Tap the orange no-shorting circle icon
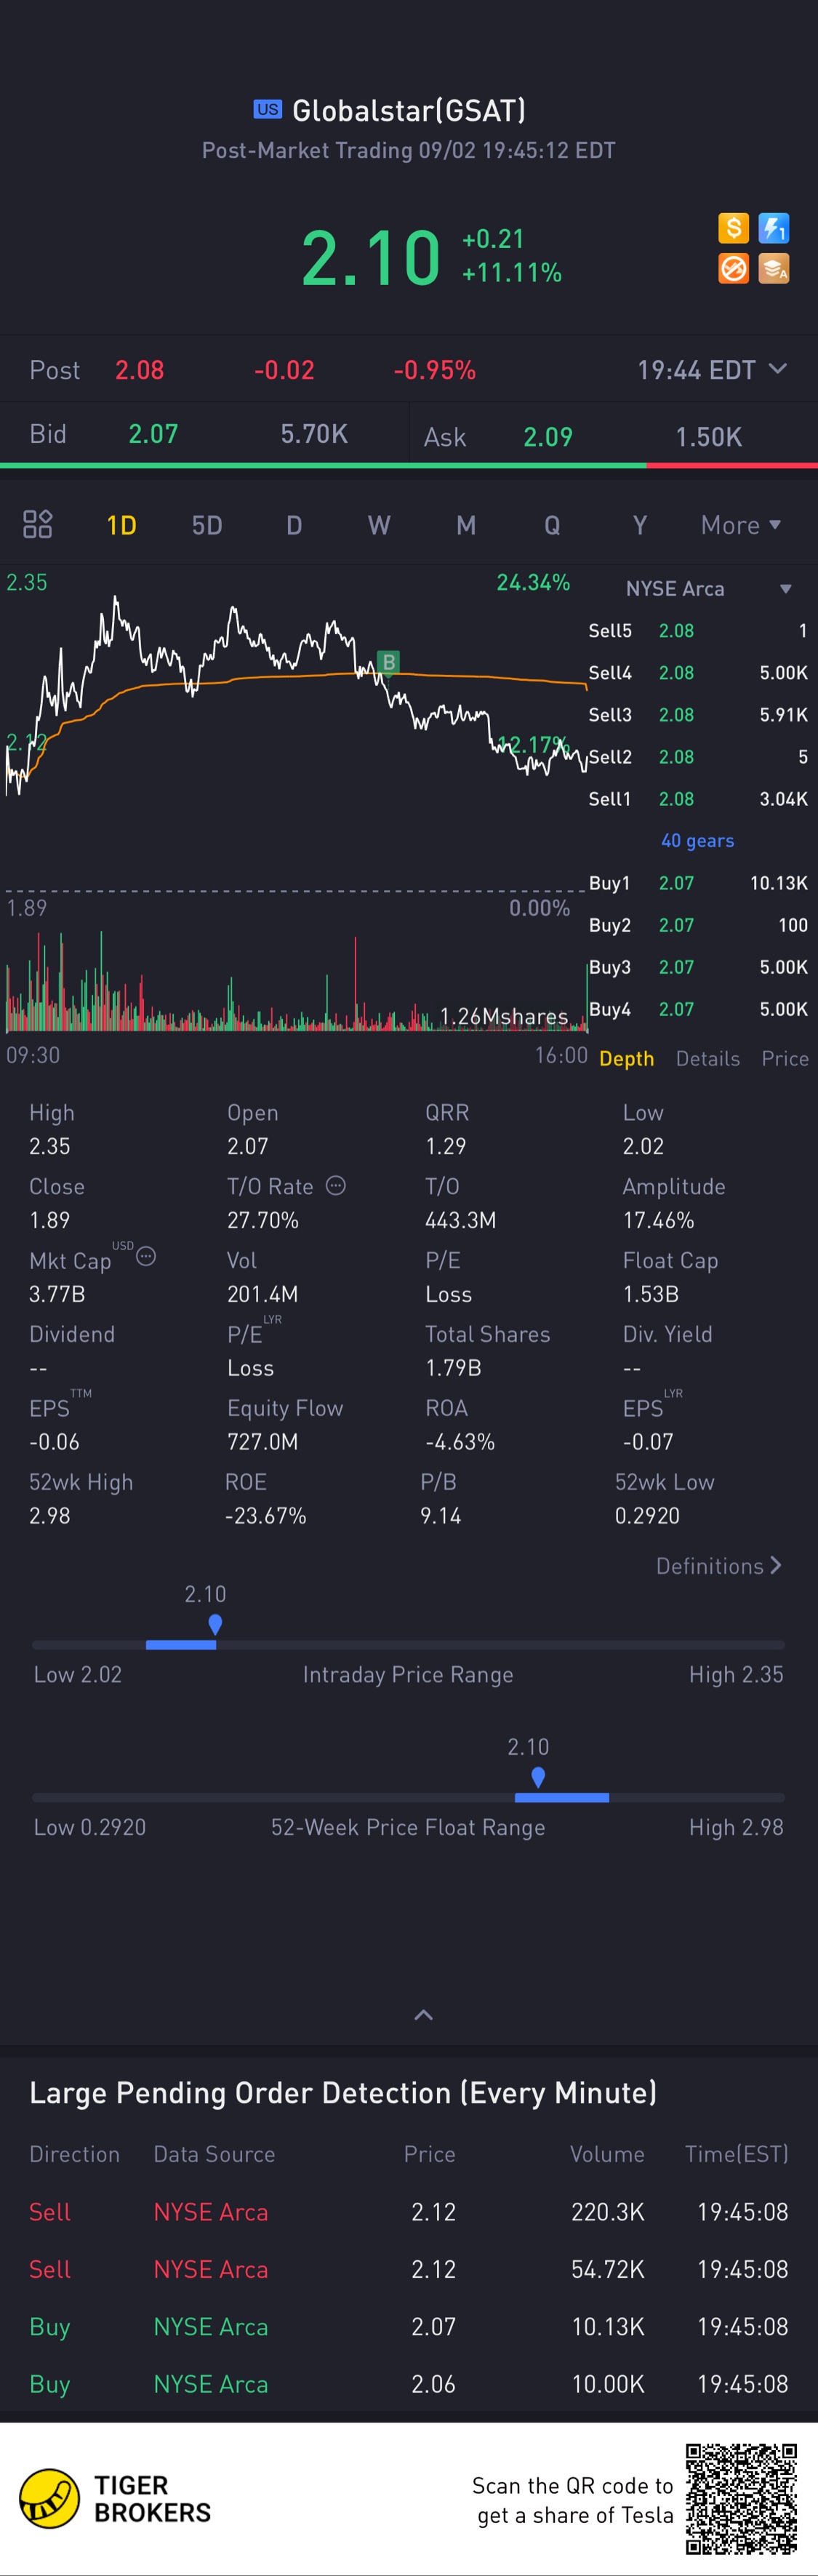The height and width of the screenshot is (2576, 818). click(733, 268)
